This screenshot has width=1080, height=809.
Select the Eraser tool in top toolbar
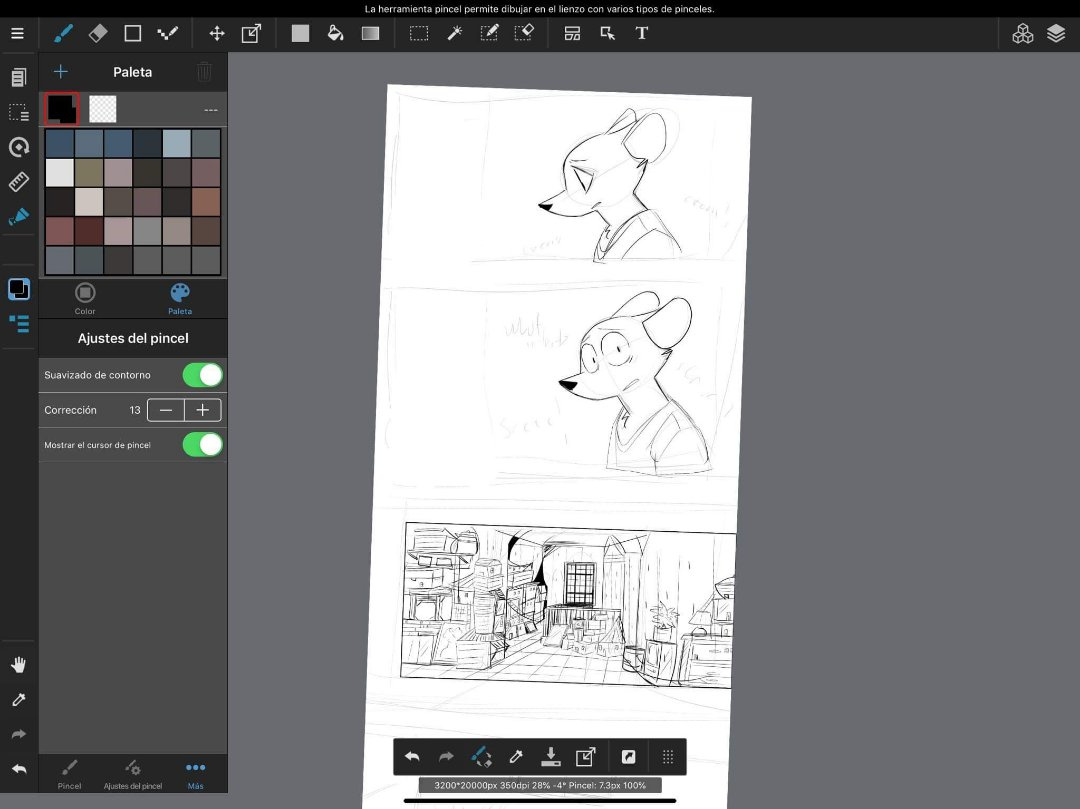[x=97, y=33]
